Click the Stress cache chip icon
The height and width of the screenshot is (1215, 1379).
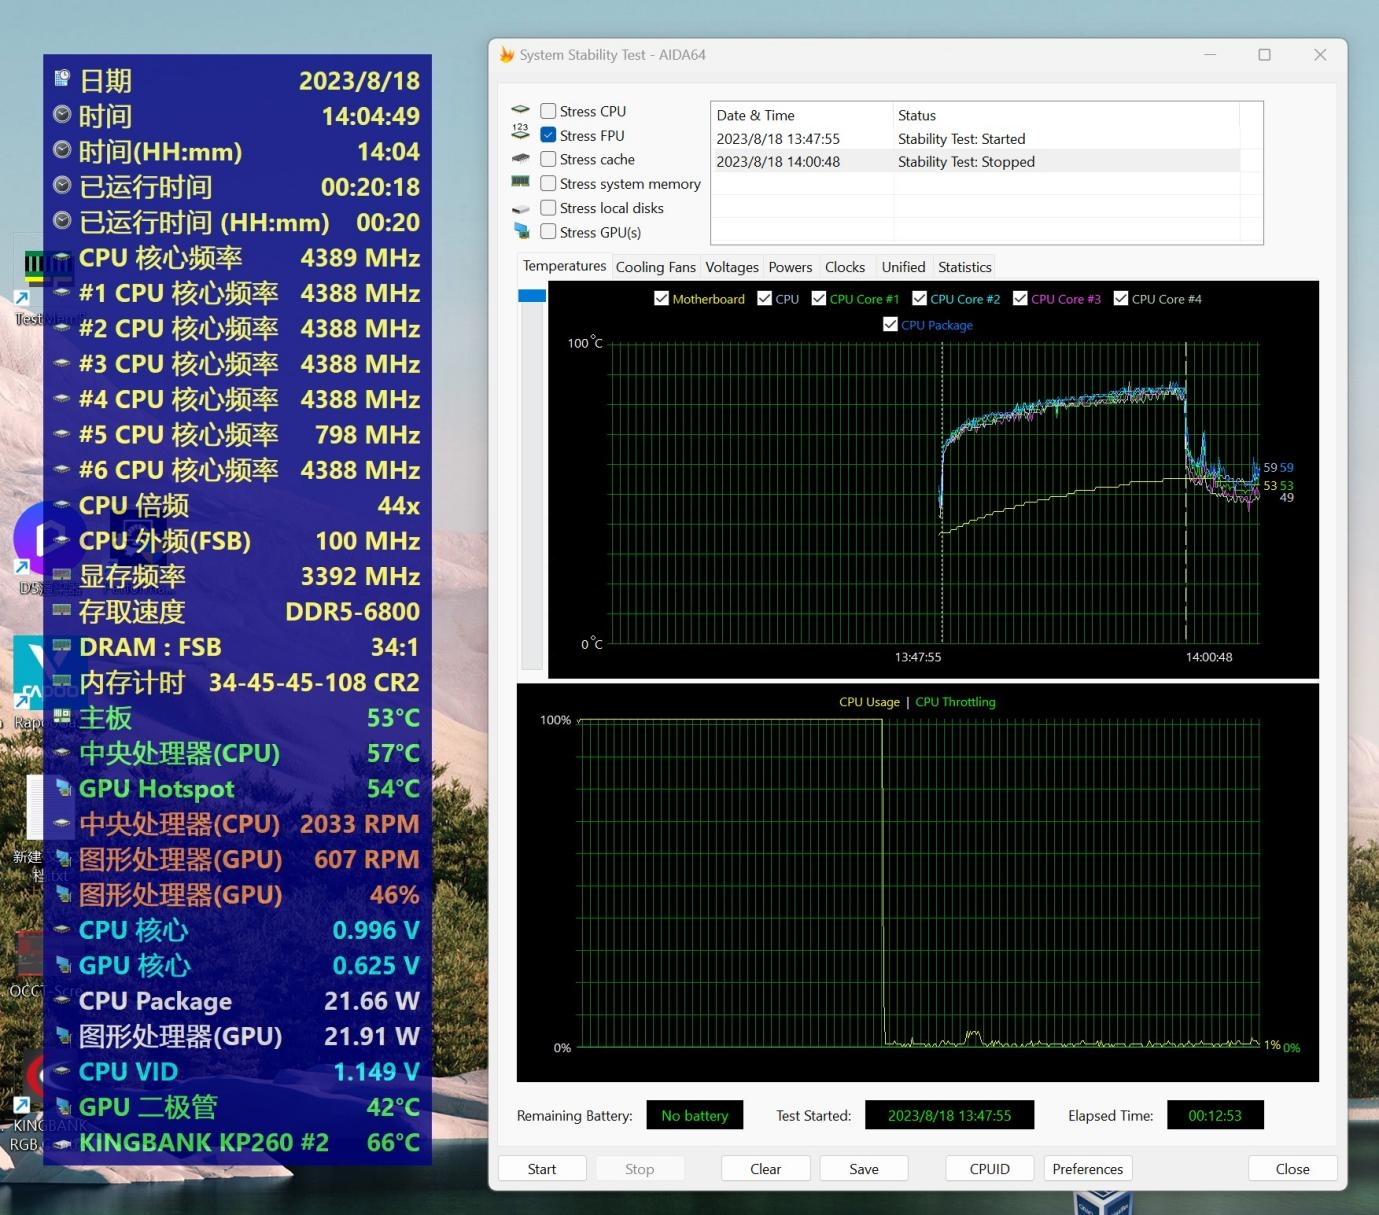[520, 158]
